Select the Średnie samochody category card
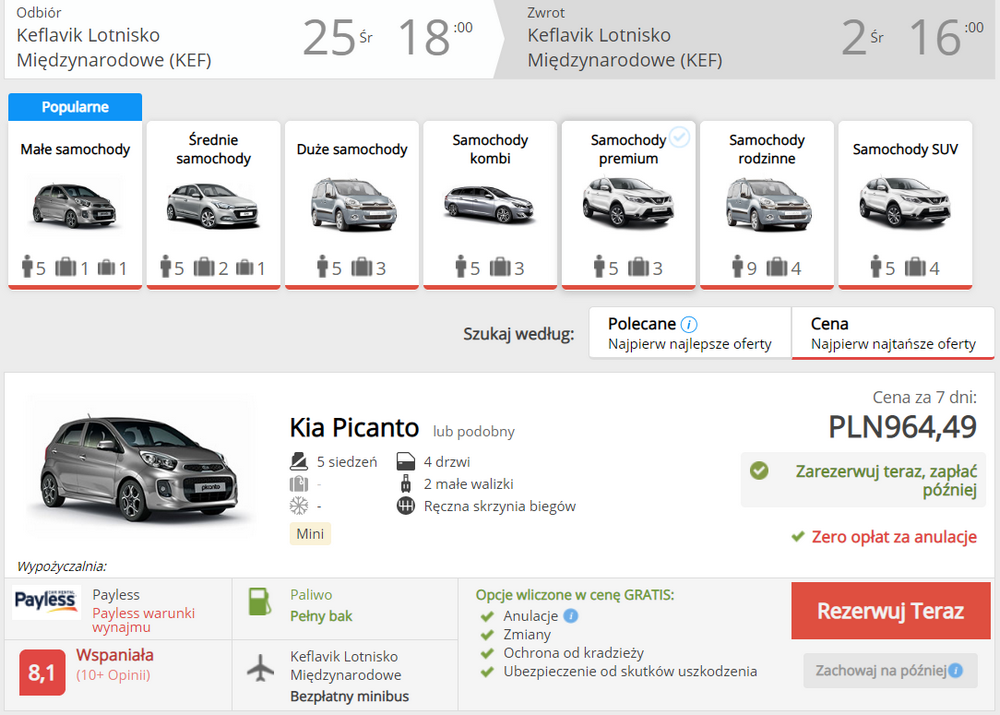This screenshot has height=715, width=1000. click(x=213, y=205)
